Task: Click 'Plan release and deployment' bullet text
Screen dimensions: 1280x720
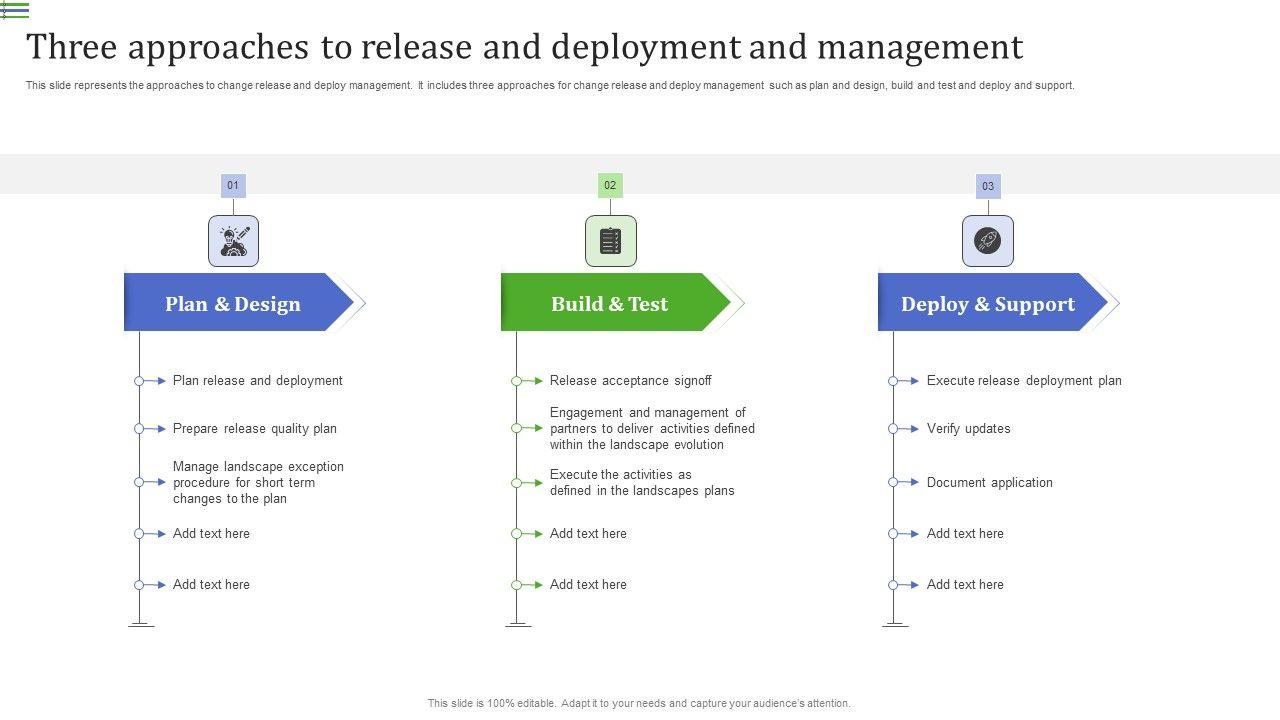Action: coord(257,381)
